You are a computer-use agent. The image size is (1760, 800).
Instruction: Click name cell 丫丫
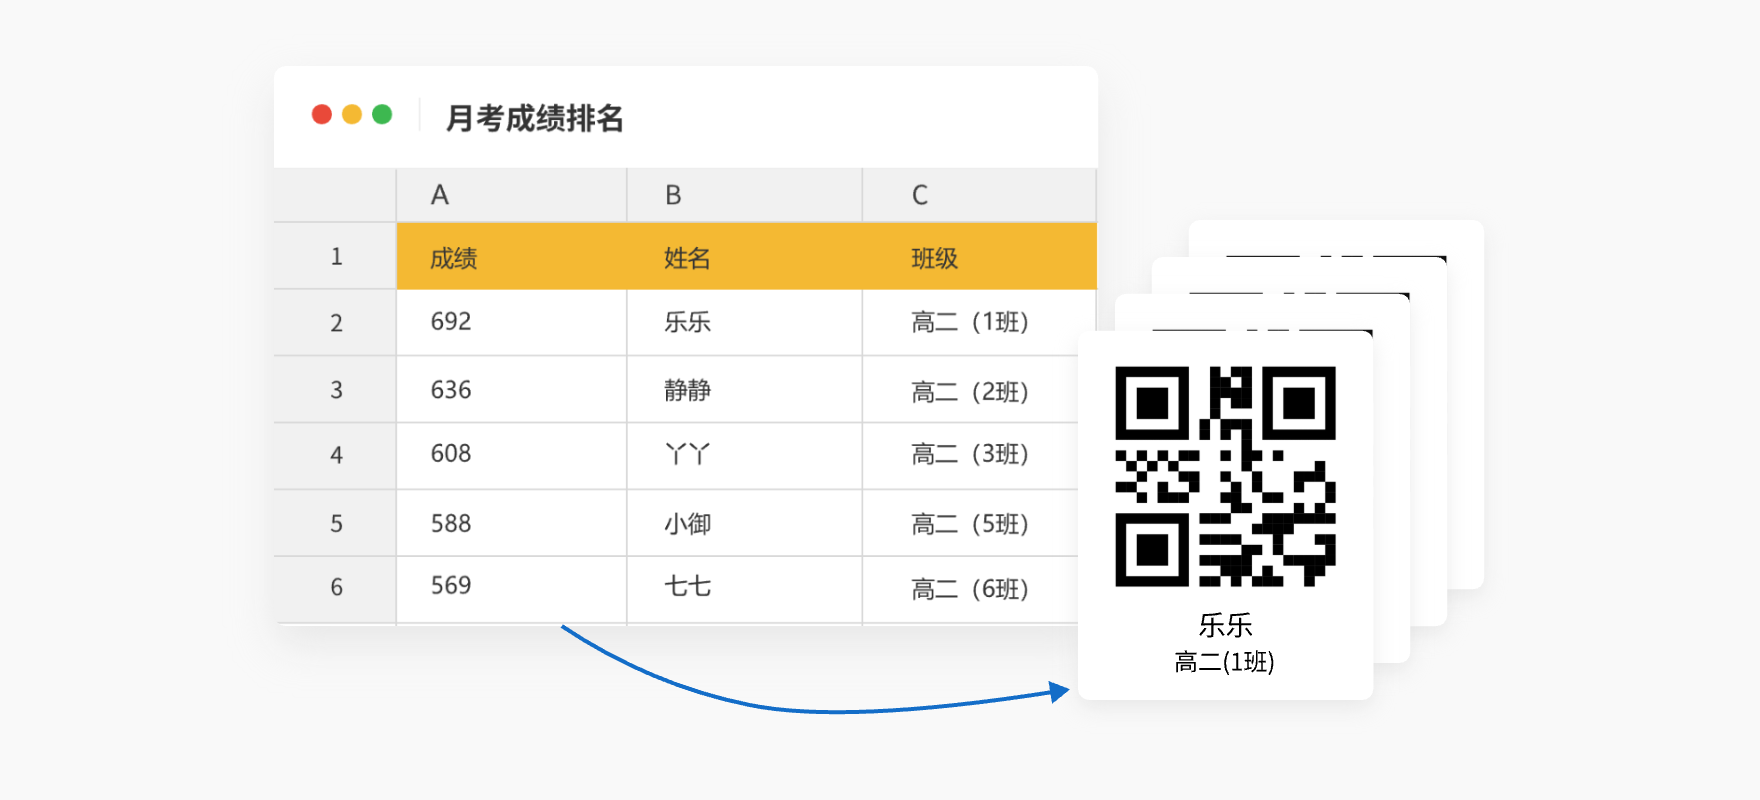(x=745, y=455)
